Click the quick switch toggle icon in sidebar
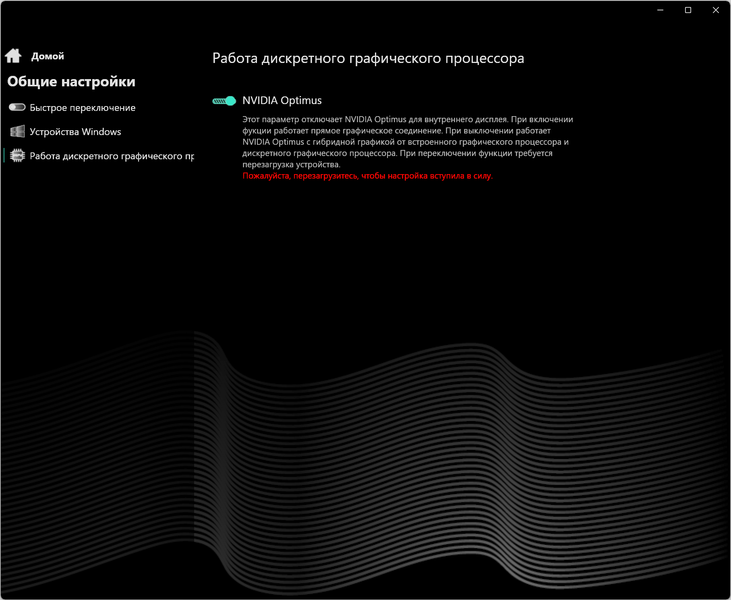 pyautogui.click(x=17, y=108)
